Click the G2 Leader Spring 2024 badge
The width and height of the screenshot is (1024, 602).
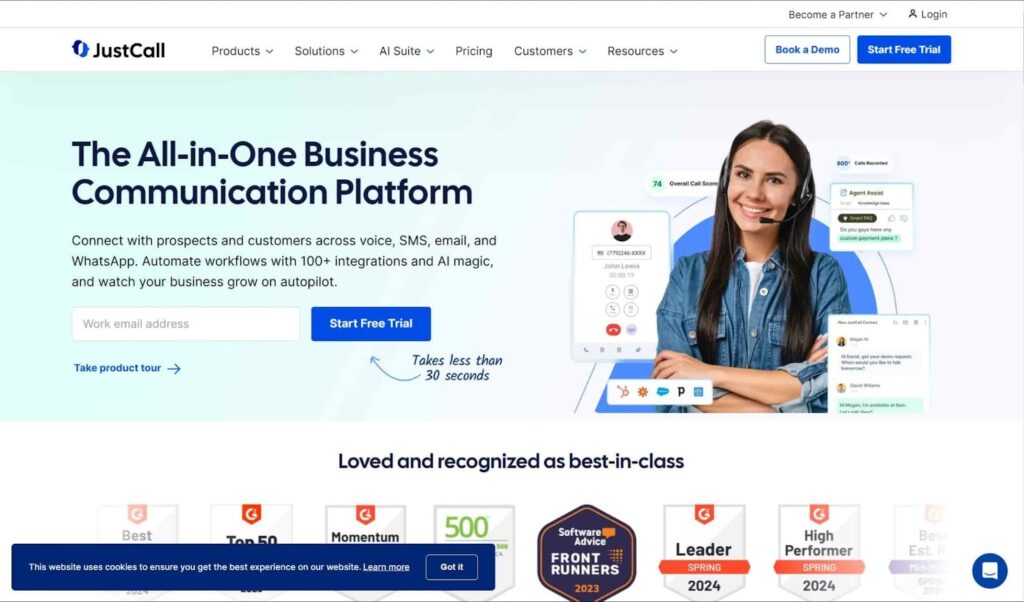point(704,550)
